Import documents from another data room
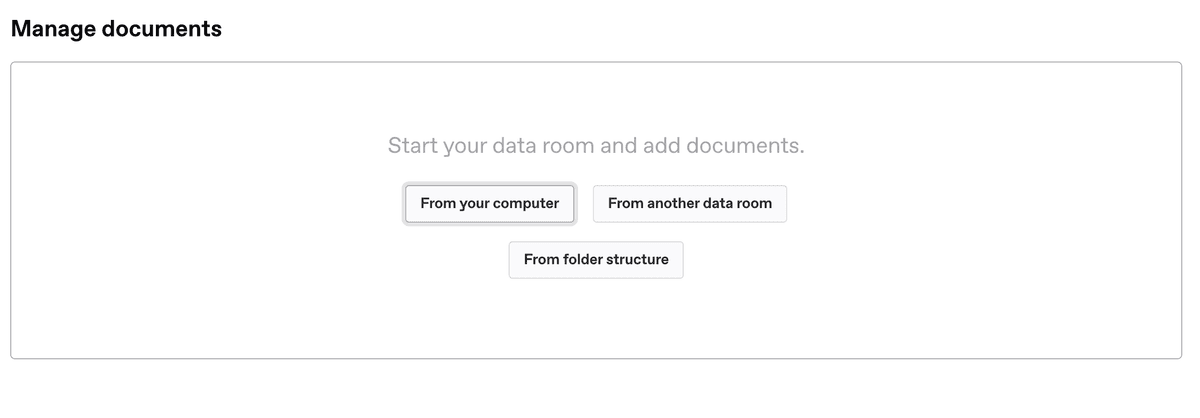 [x=689, y=204]
